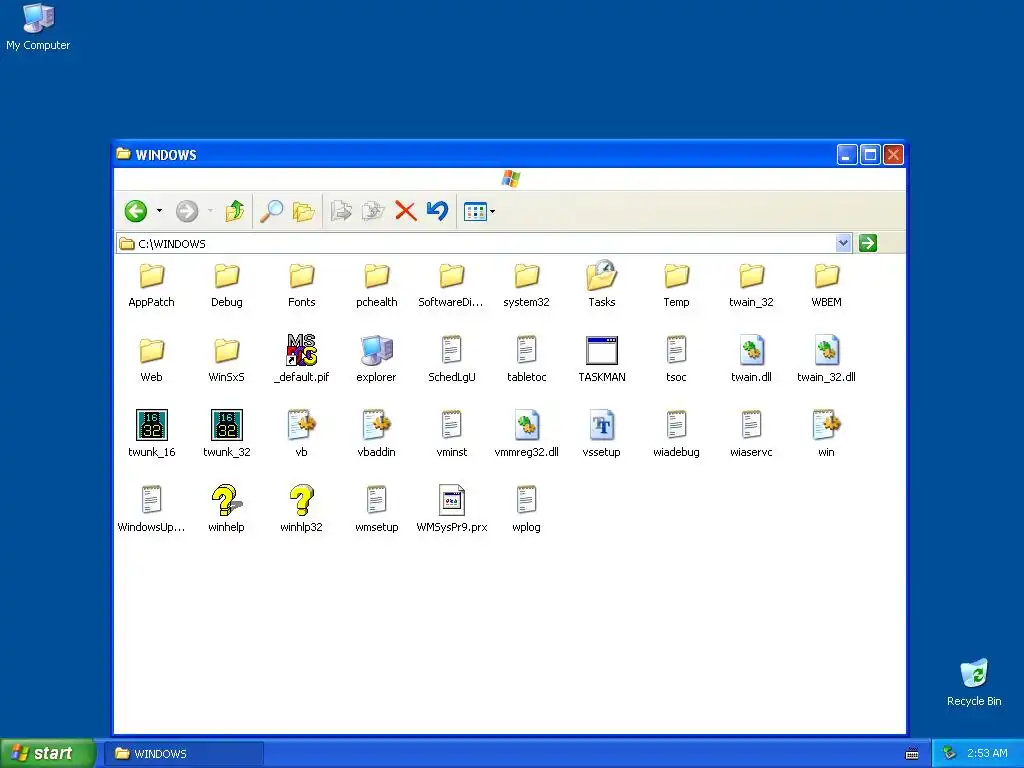Click the green Go arrow button
The image size is (1024, 768).
click(867, 243)
